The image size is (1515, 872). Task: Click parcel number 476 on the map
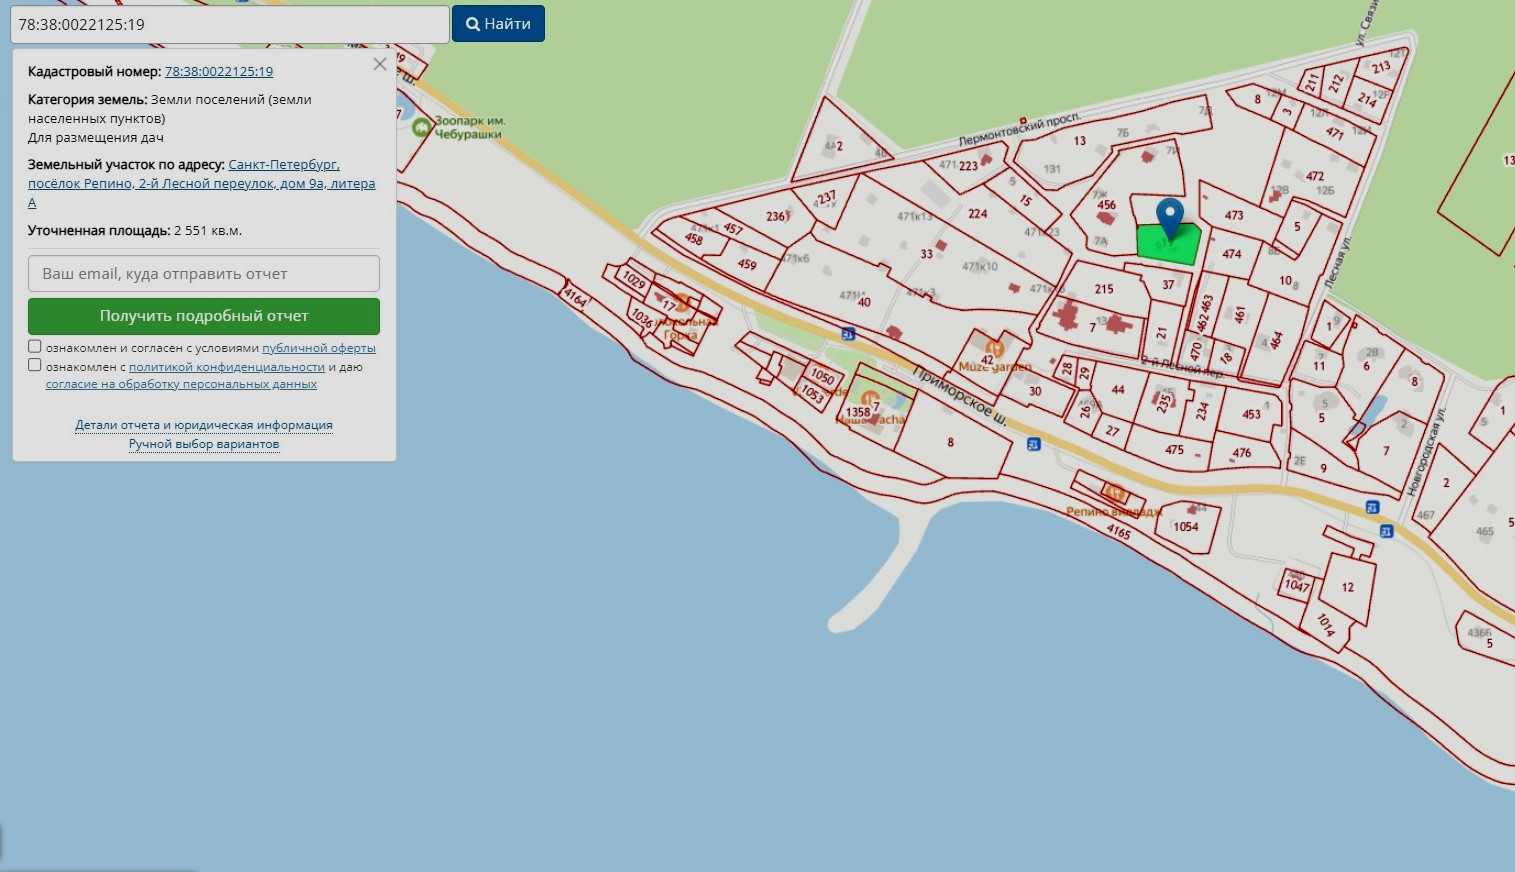[x=1242, y=453]
